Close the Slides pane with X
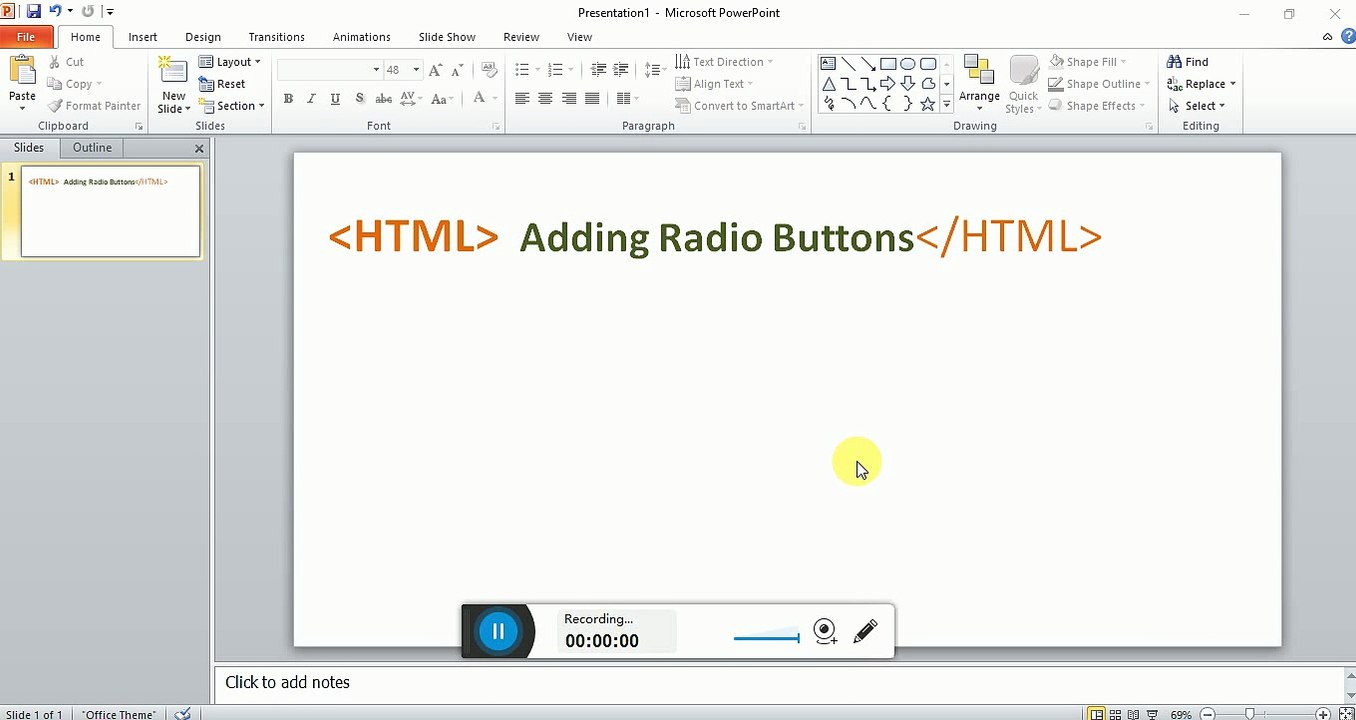This screenshot has height=720, width=1356. pos(199,148)
